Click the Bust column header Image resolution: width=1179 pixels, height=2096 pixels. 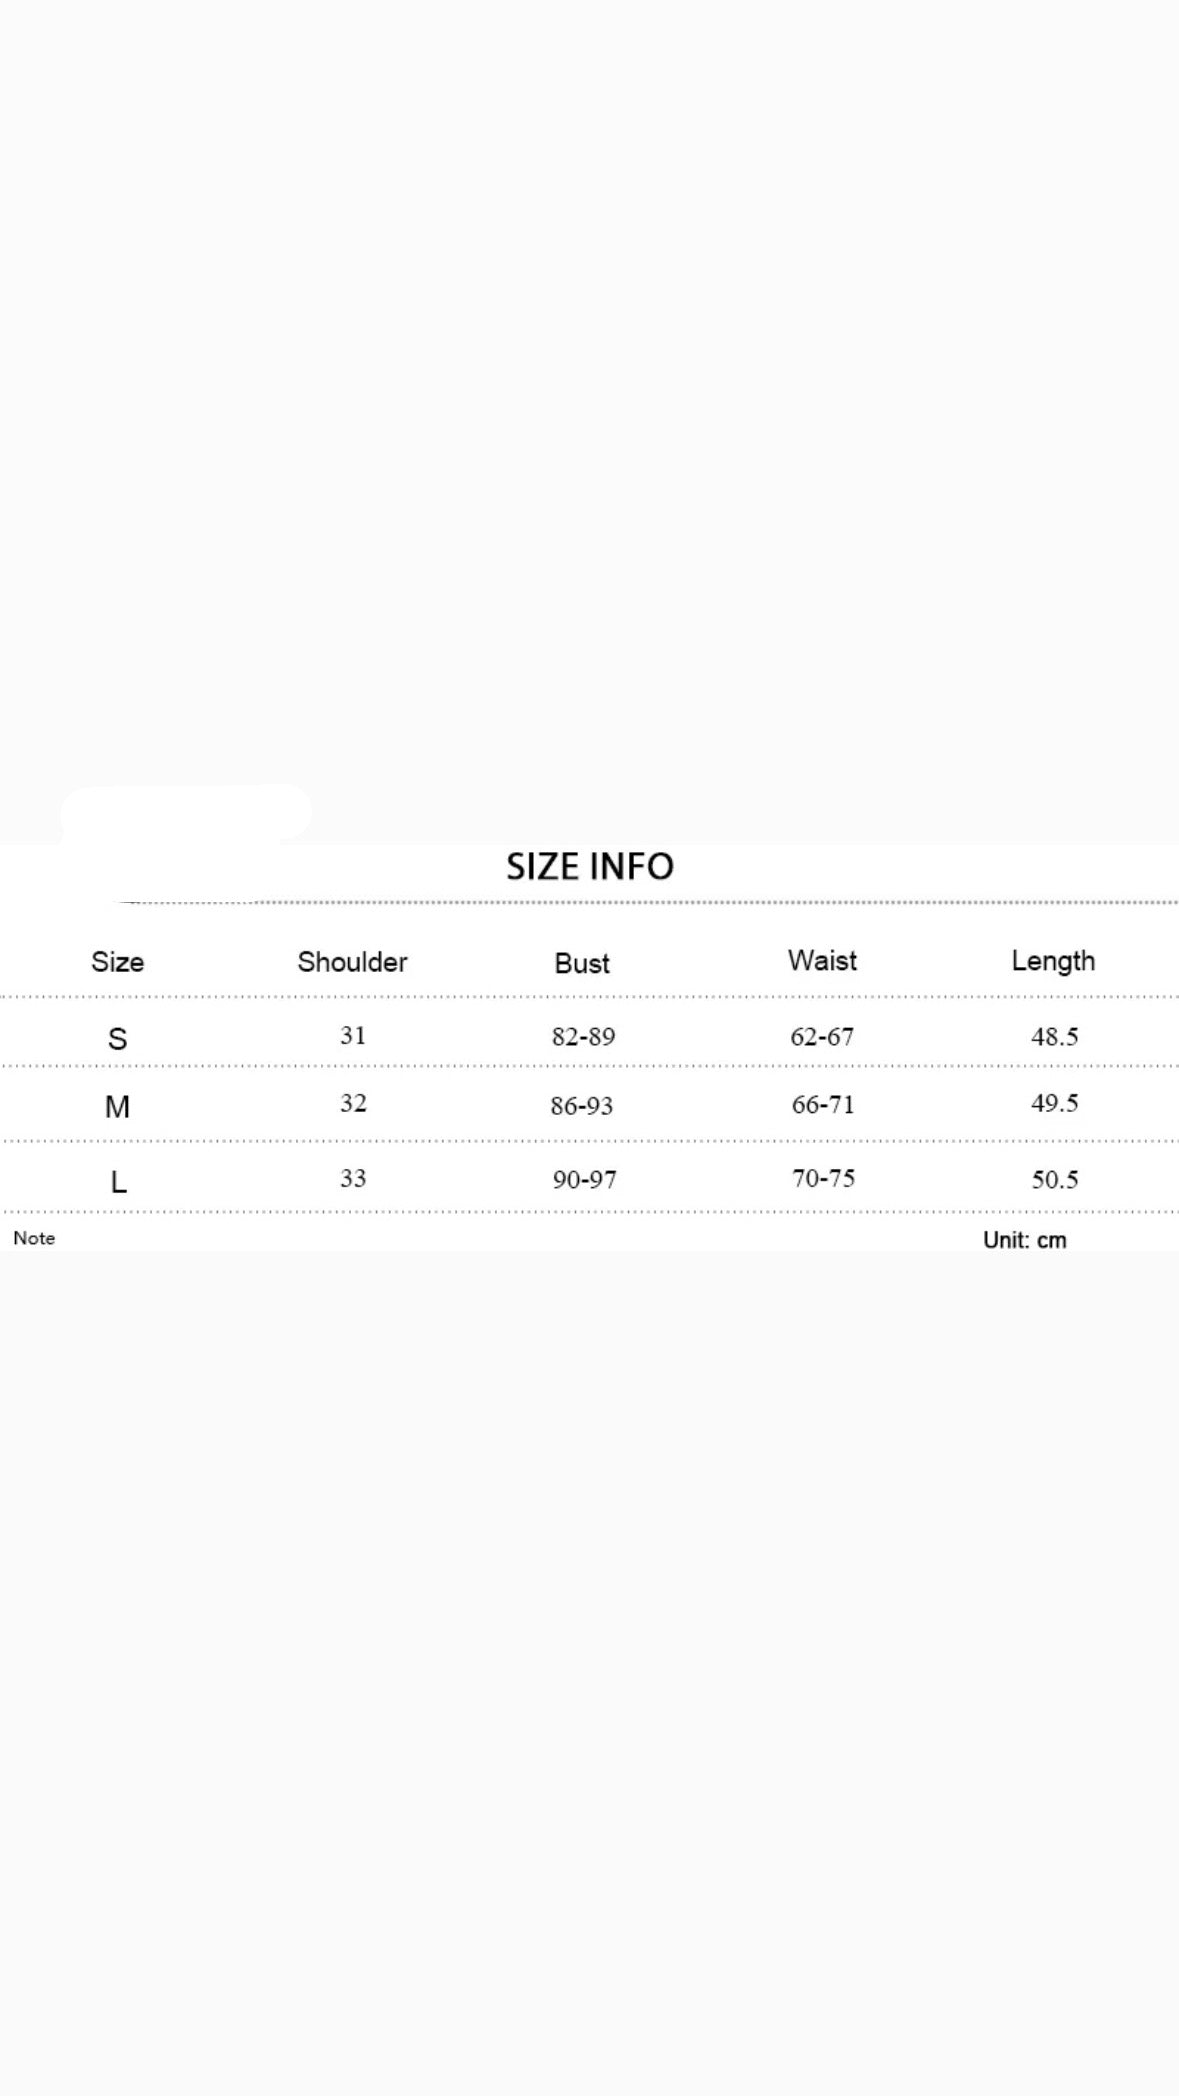coord(582,963)
